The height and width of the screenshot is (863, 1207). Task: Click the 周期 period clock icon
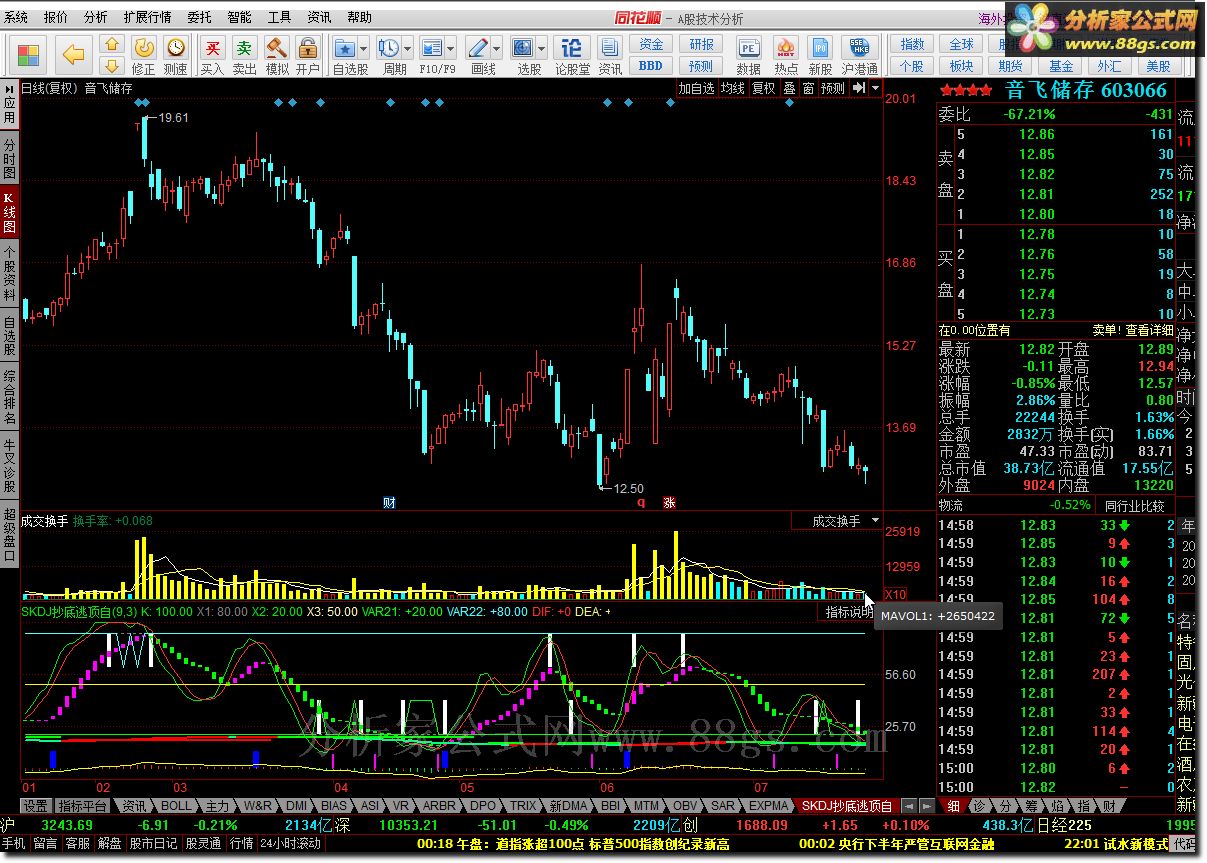point(390,47)
